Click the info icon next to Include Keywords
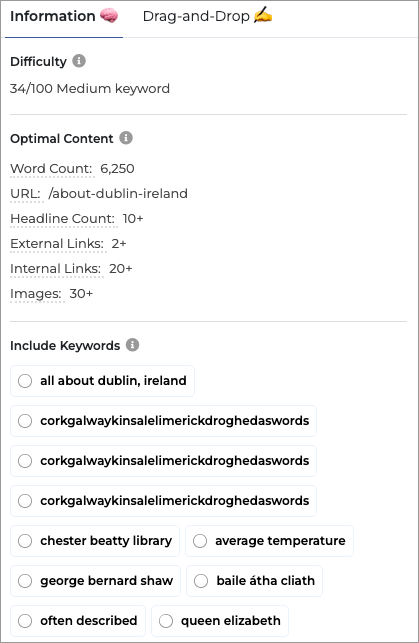Screen dimensions: 419x643 (x=132, y=345)
